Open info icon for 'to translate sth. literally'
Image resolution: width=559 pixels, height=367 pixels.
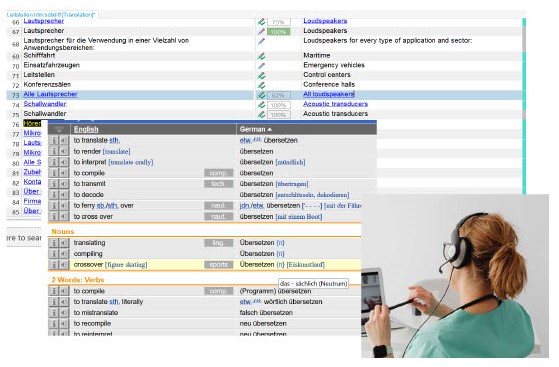coord(54,302)
